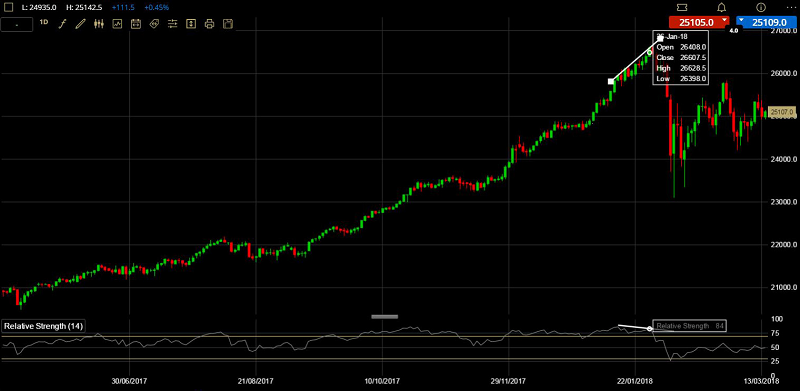The image size is (800, 391).
Task: Click the price tag icon in toolbar
Action: [154, 23]
